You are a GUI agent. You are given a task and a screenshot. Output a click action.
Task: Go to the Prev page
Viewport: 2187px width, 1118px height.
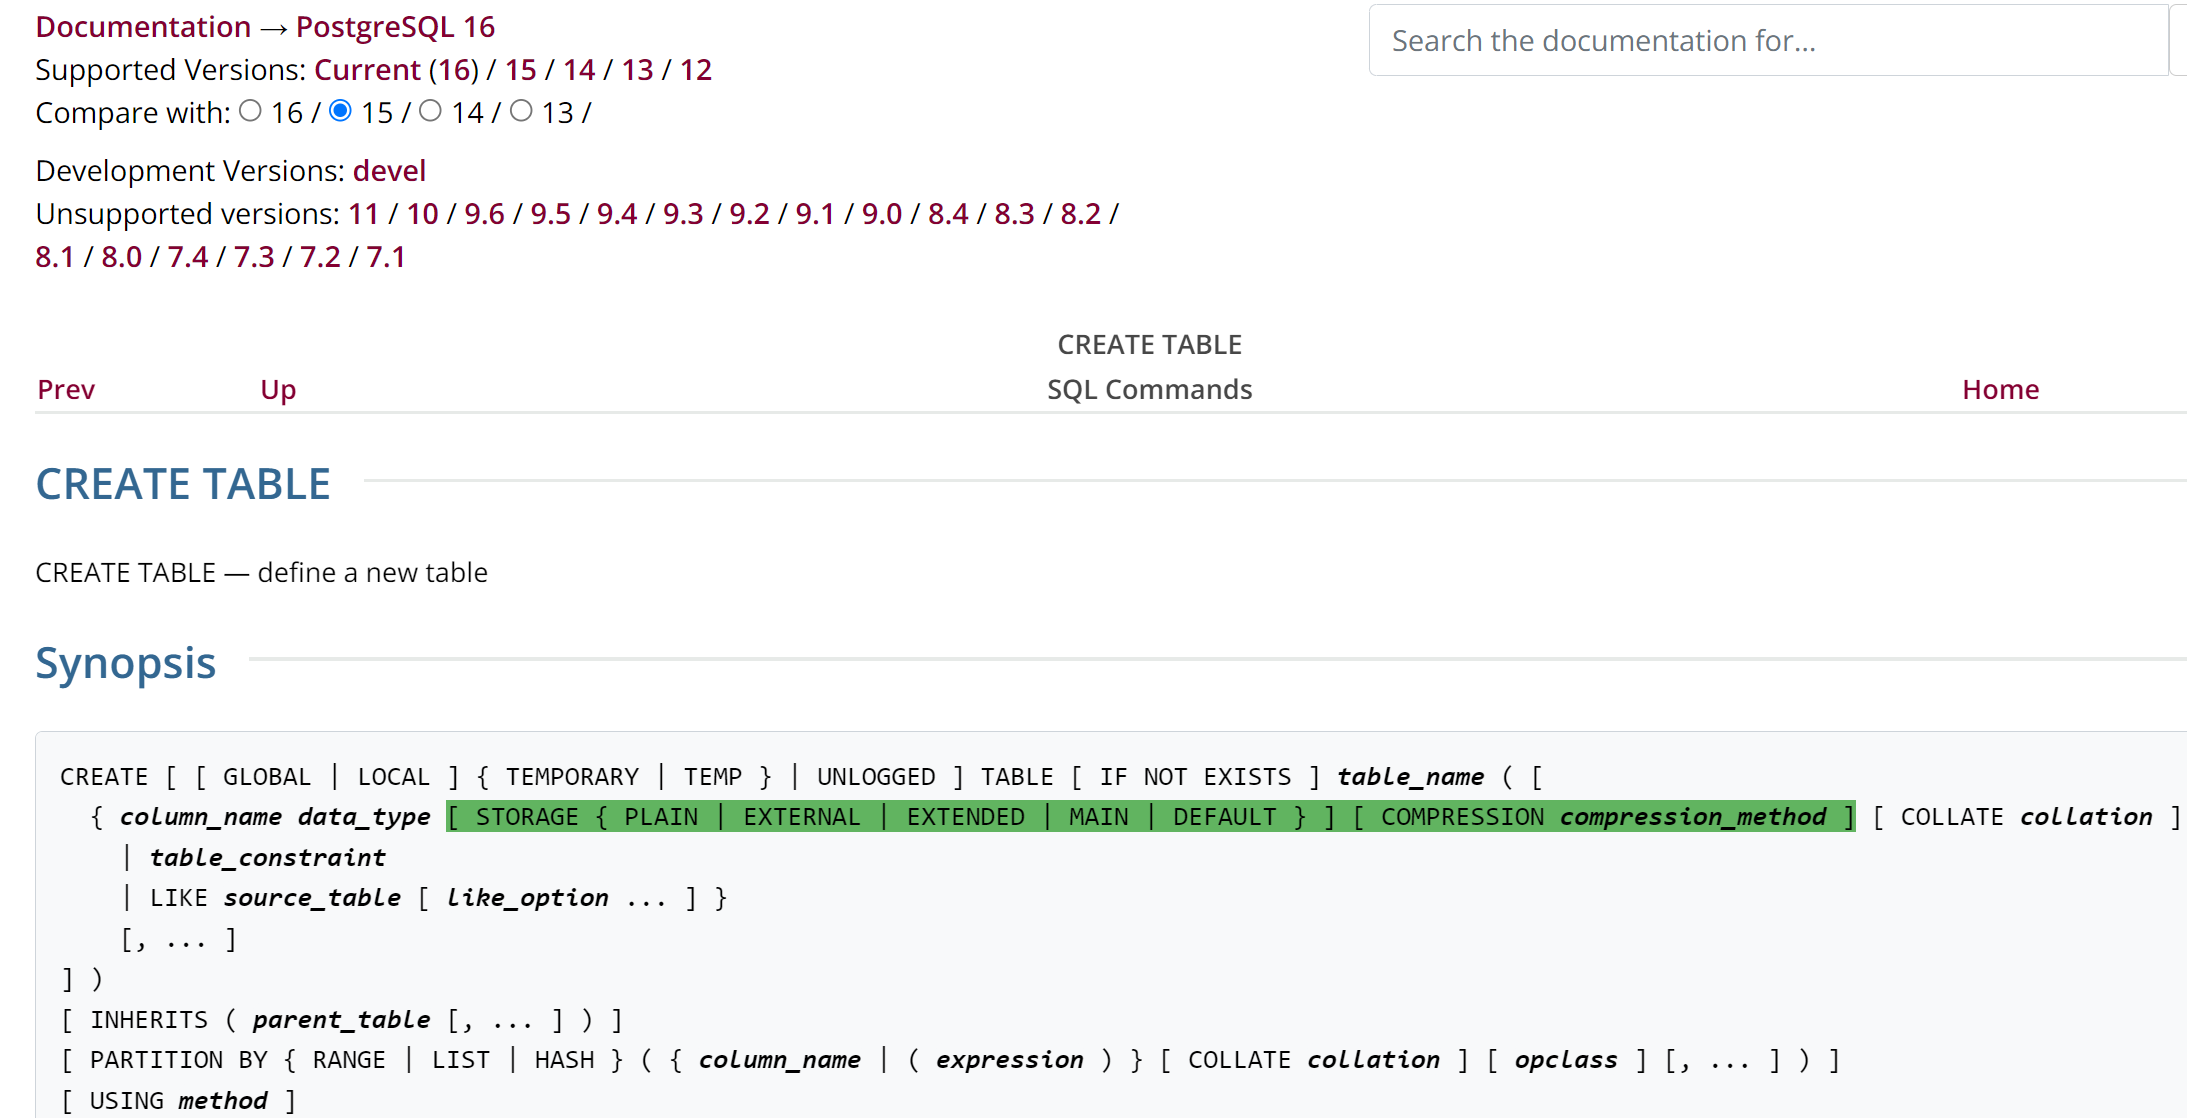66,389
